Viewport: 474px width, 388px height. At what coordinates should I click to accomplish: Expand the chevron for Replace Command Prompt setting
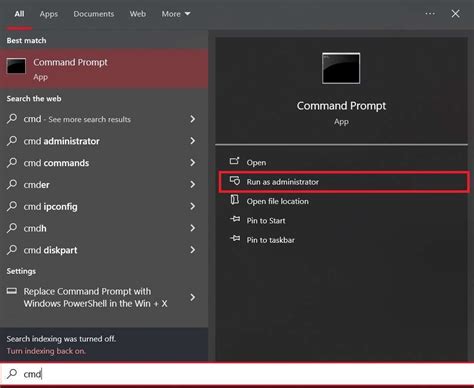(x=193, y=297)
